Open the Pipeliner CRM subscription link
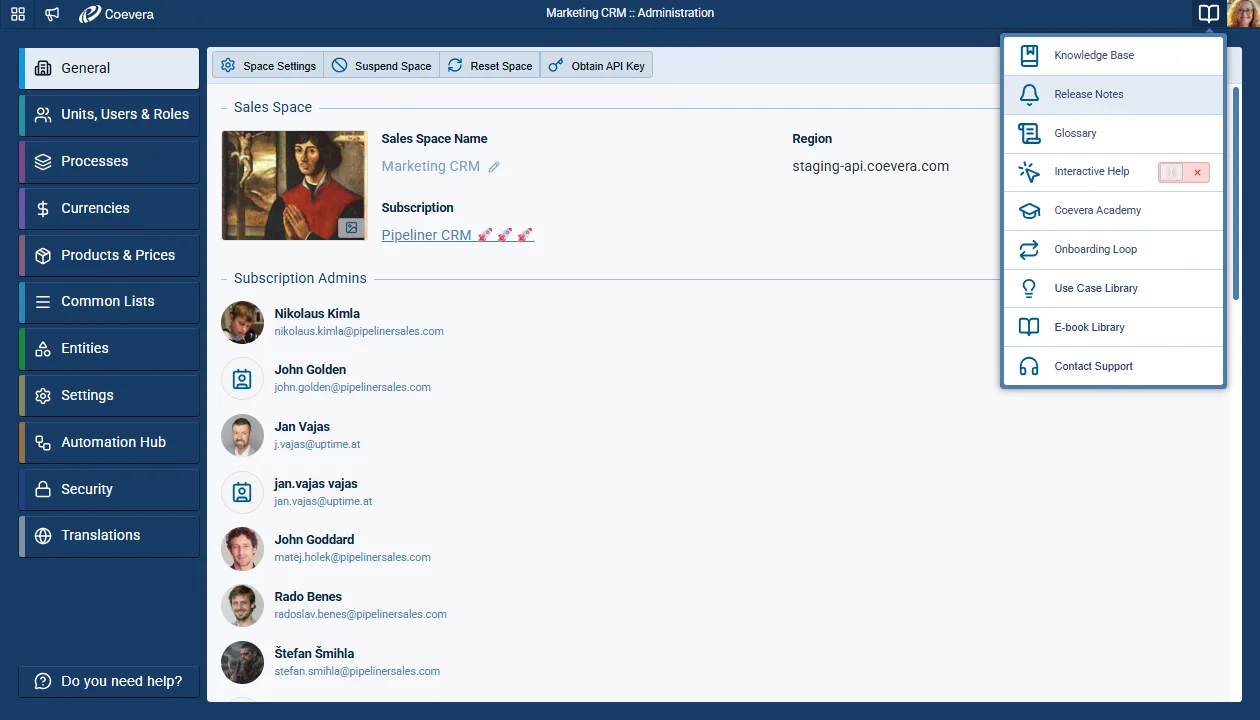1260x720 pixels. 457,235
